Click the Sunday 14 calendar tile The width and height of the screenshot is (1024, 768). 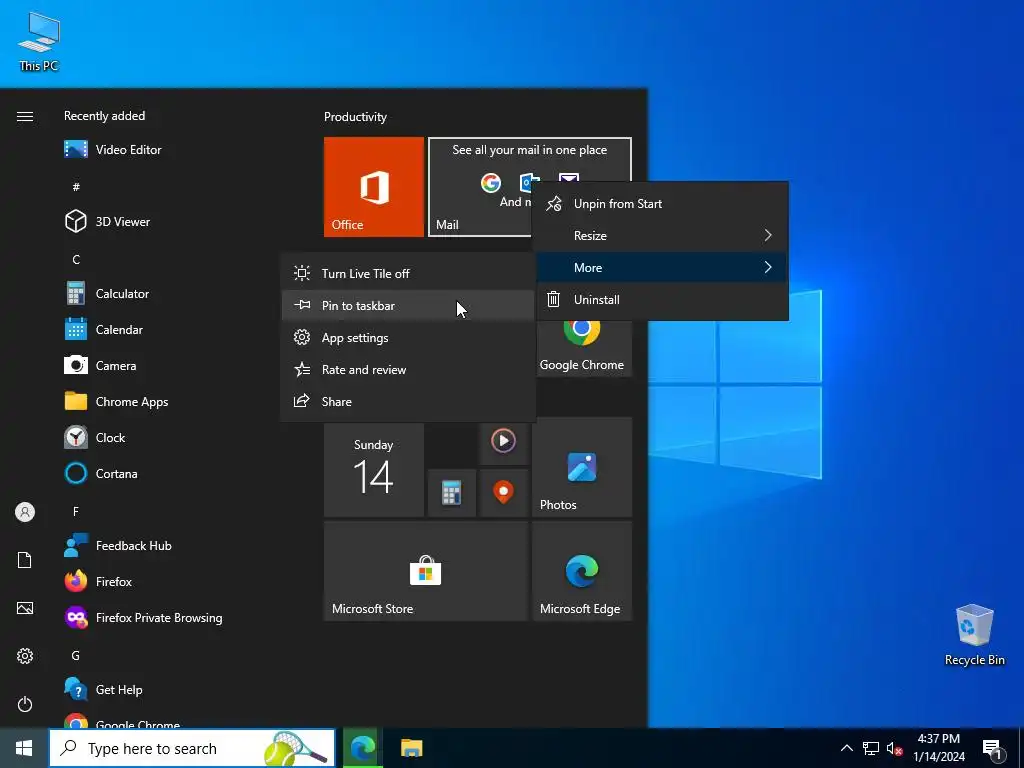pos(374,470)
